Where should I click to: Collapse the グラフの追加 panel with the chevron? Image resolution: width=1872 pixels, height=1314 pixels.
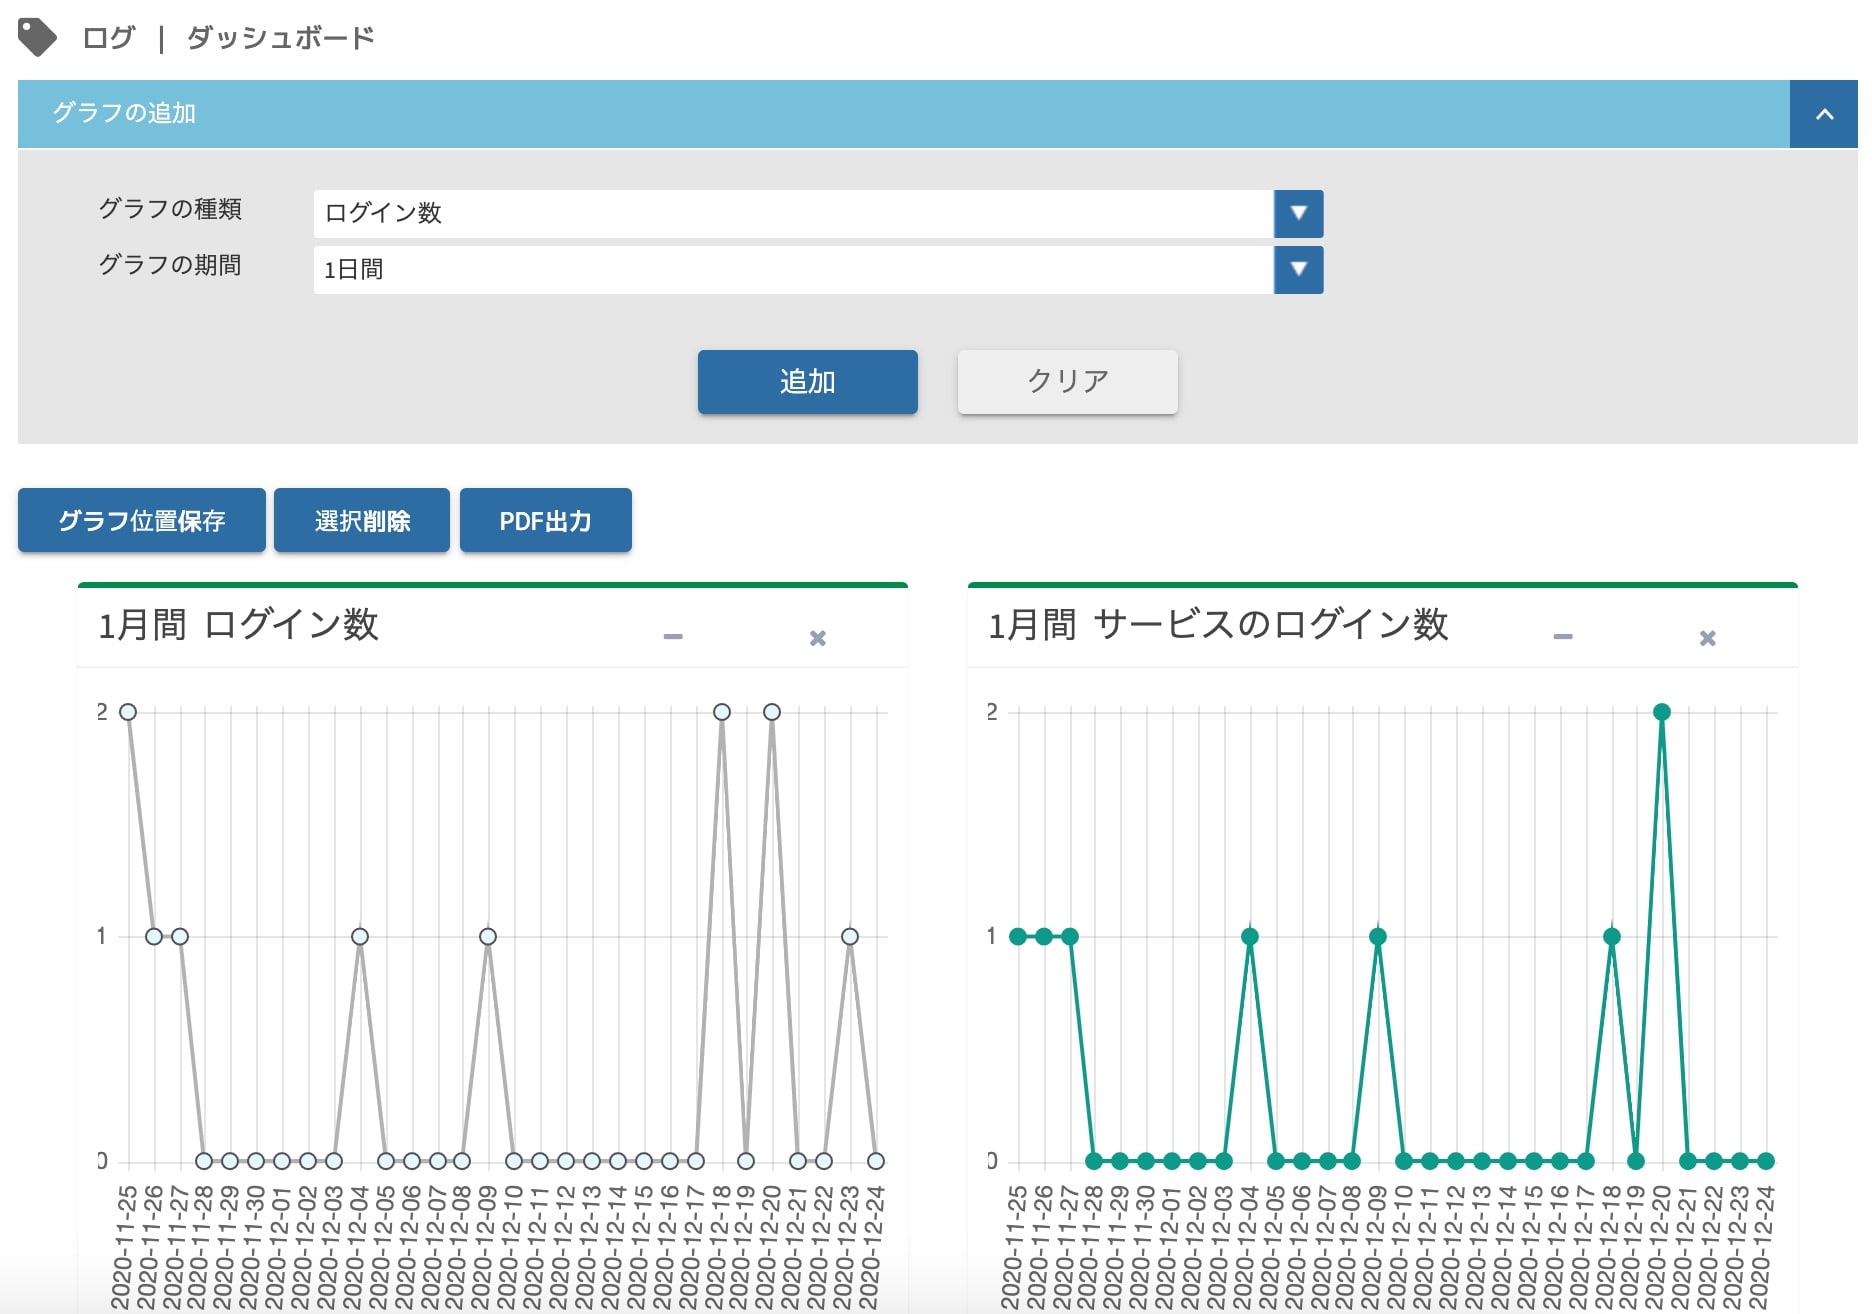click(1824, 114)
